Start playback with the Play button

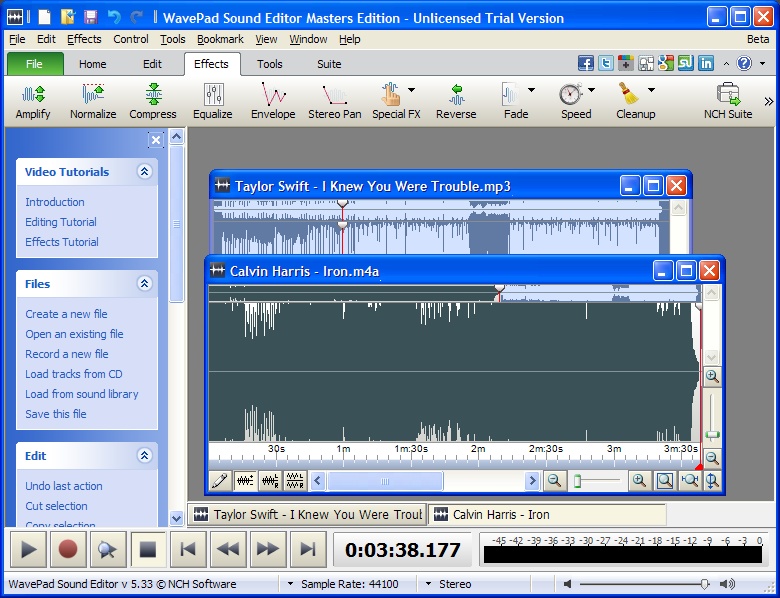coord(28,549)
